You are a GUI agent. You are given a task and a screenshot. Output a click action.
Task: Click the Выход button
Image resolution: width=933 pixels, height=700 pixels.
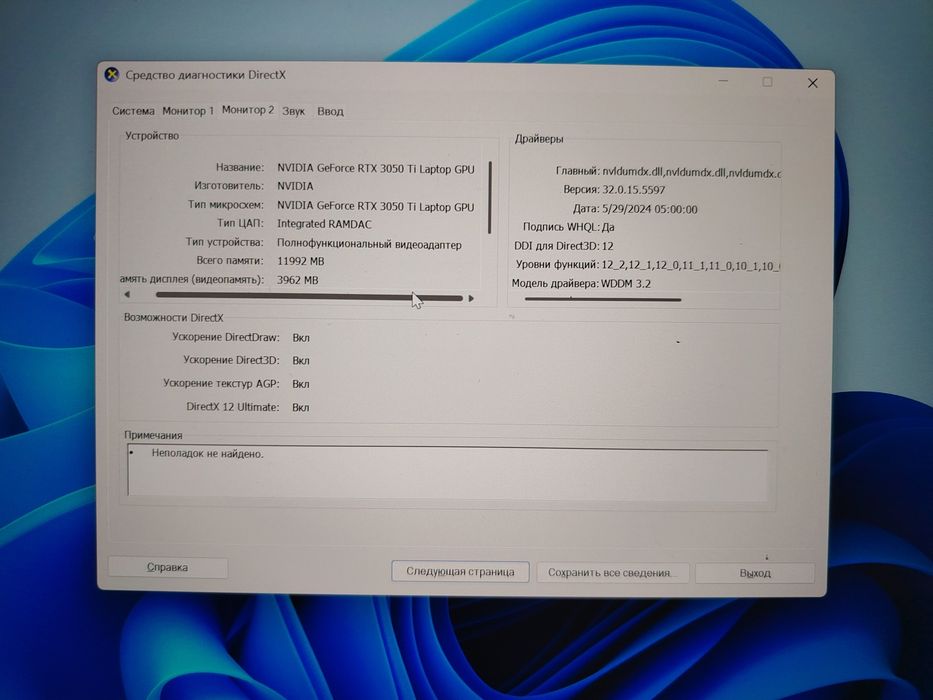point(755,573)
